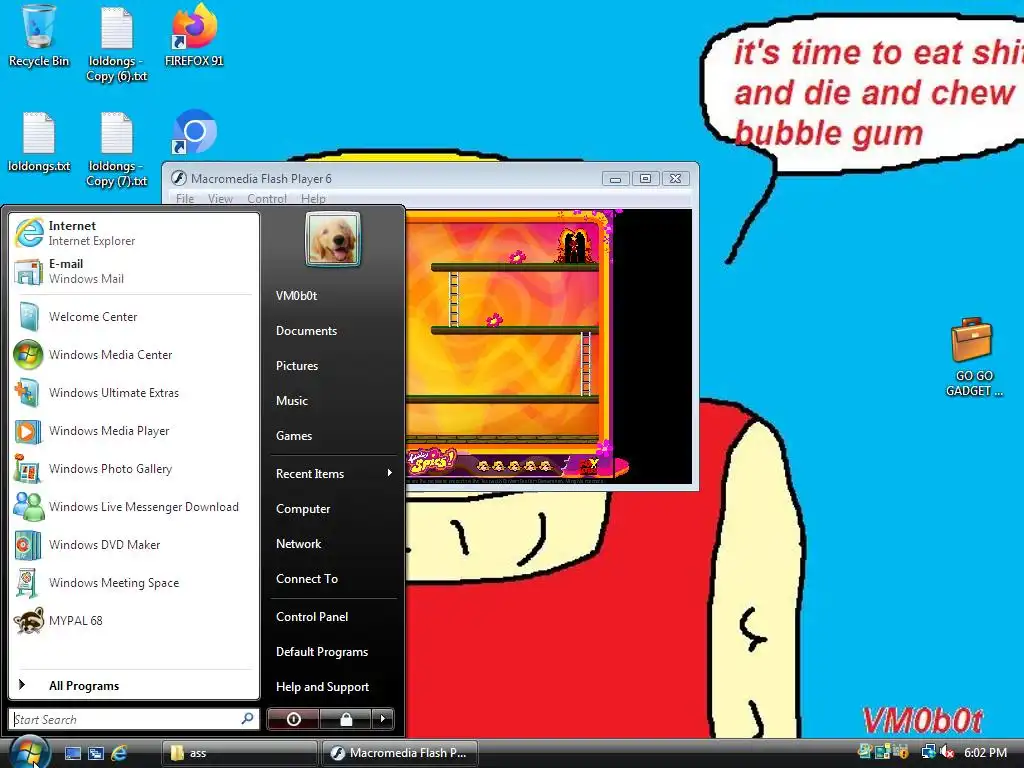The width and height of the screenshot is (1024, 768).
Task: Click the golden retriever user account picture
Action: pos(332,240)
